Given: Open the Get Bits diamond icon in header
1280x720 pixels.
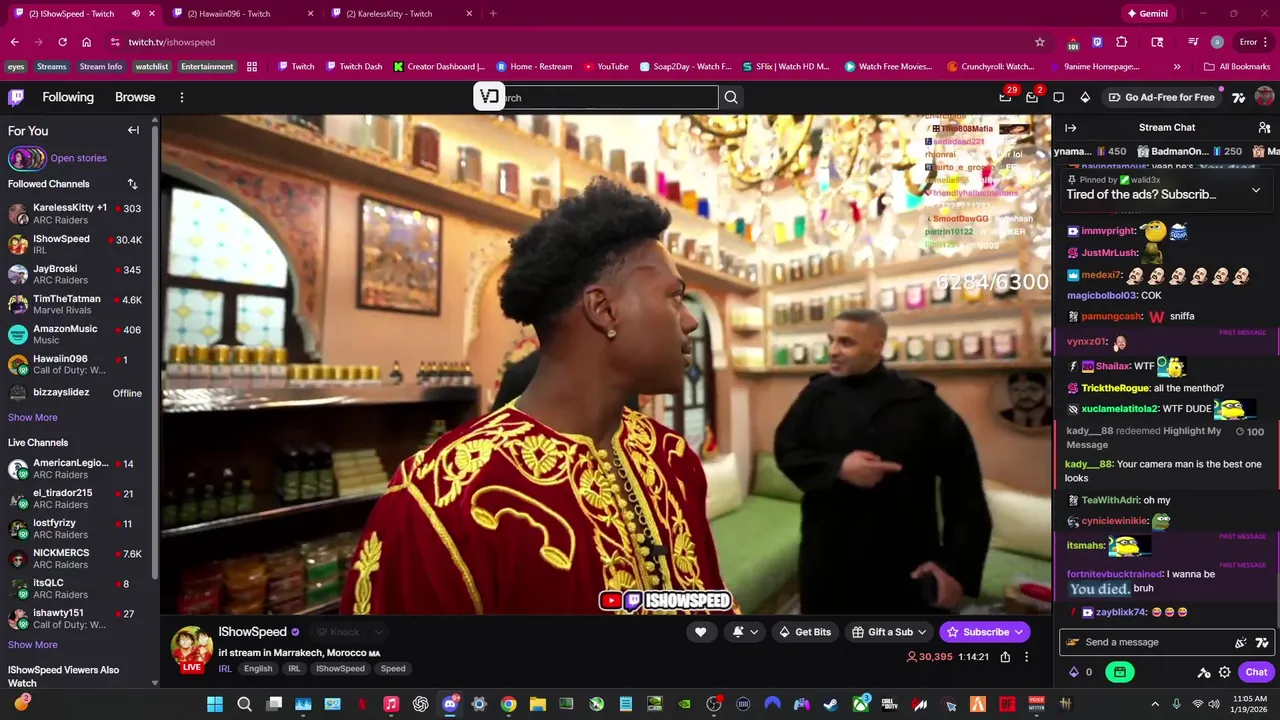Looking at the screenshot, I should [x=1085, y=97].
